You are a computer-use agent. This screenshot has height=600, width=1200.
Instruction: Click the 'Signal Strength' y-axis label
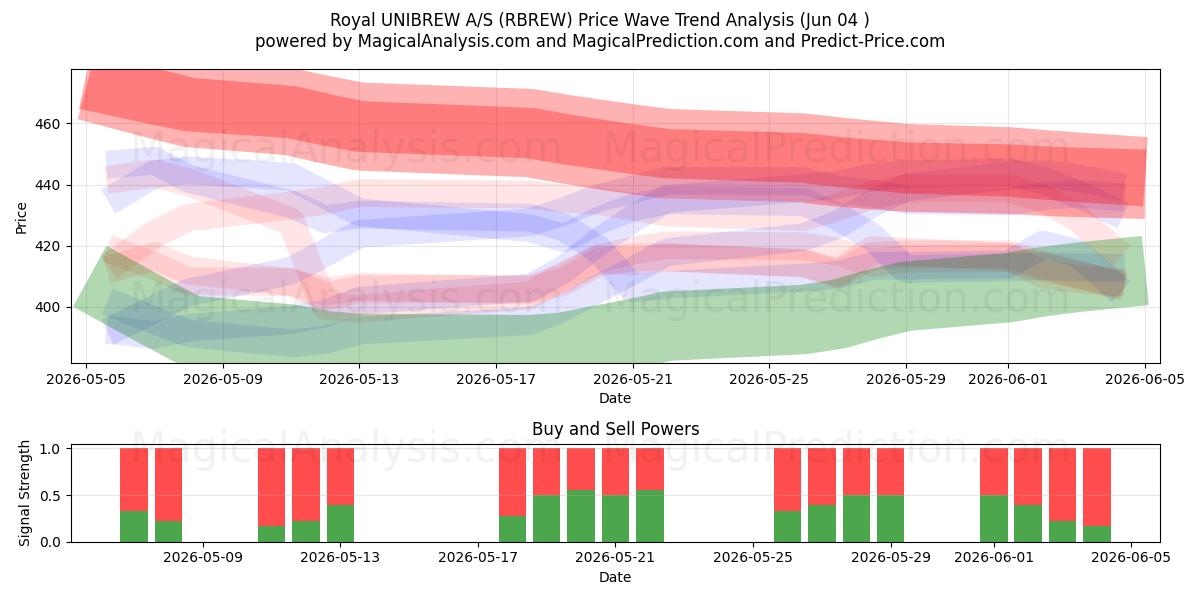[x=25, y=495]
